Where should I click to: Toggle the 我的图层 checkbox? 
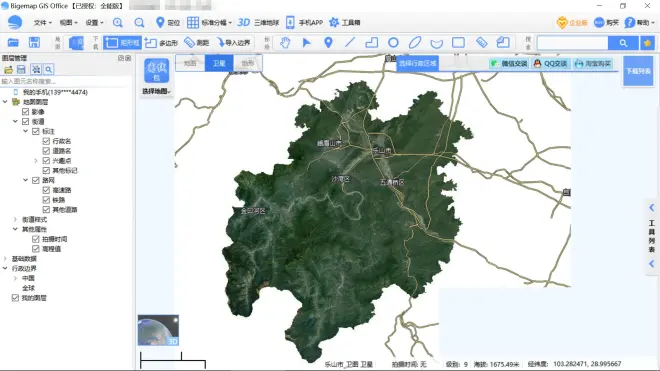coord(15,298)
